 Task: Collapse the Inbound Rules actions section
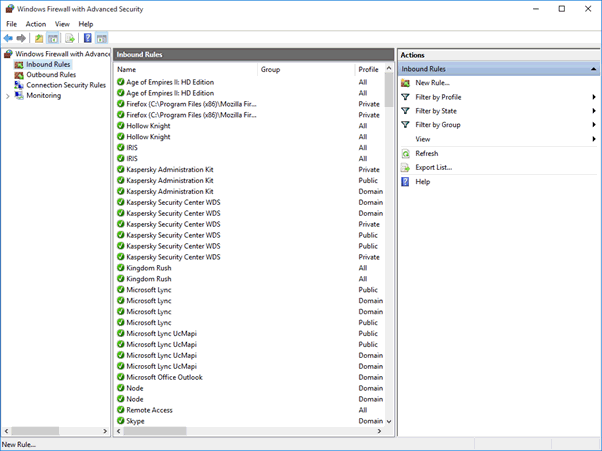click(594, 69)
